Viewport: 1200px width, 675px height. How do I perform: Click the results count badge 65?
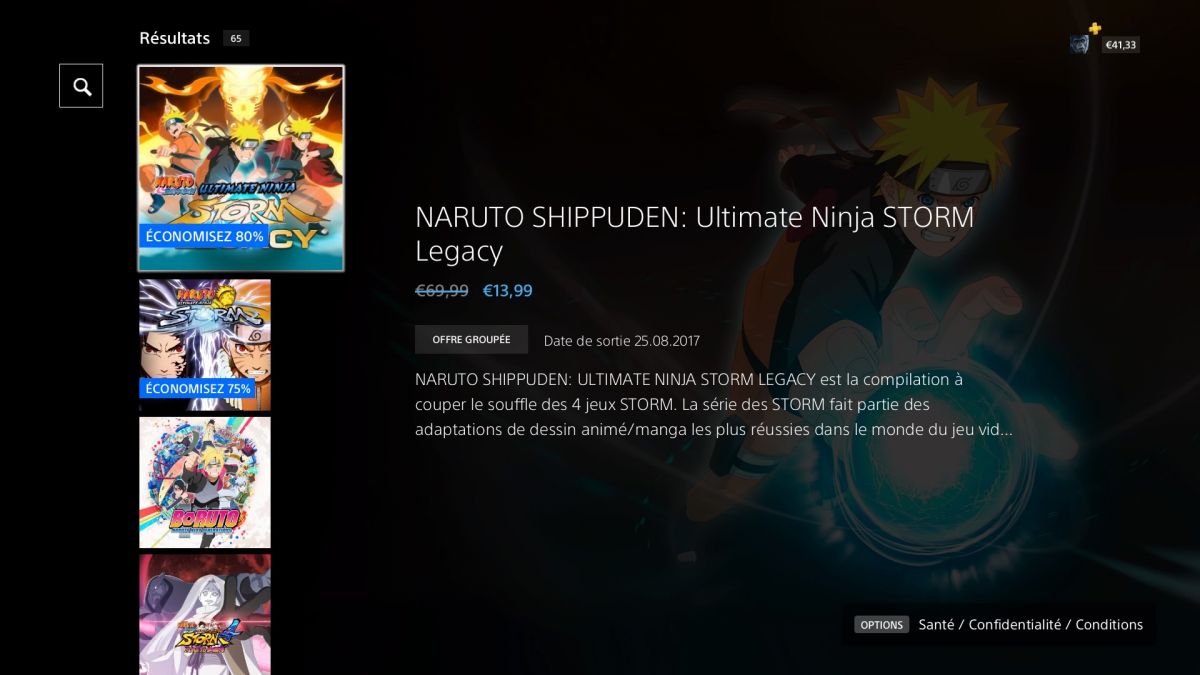[236, 38]
